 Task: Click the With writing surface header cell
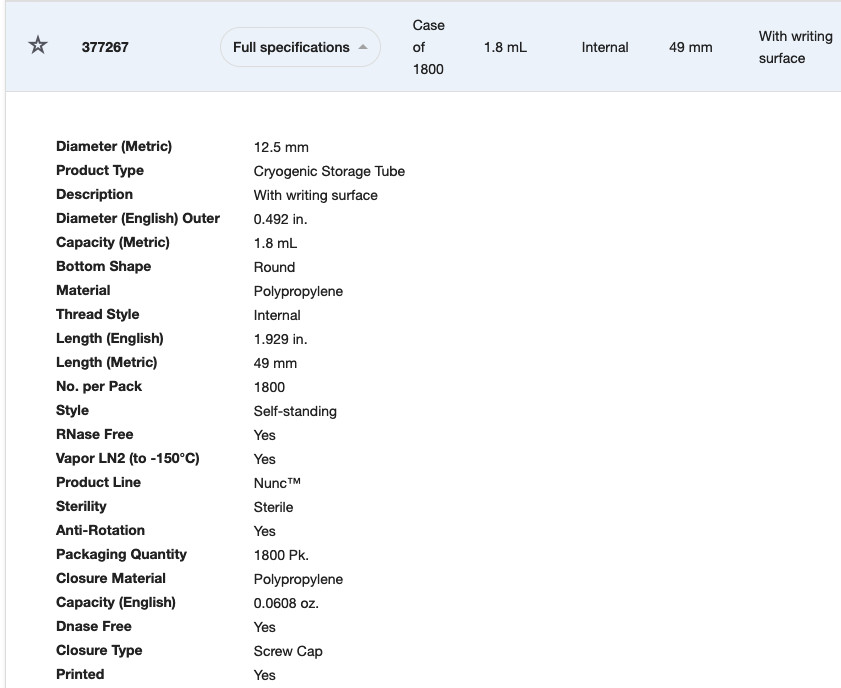(x=795, y=47)
